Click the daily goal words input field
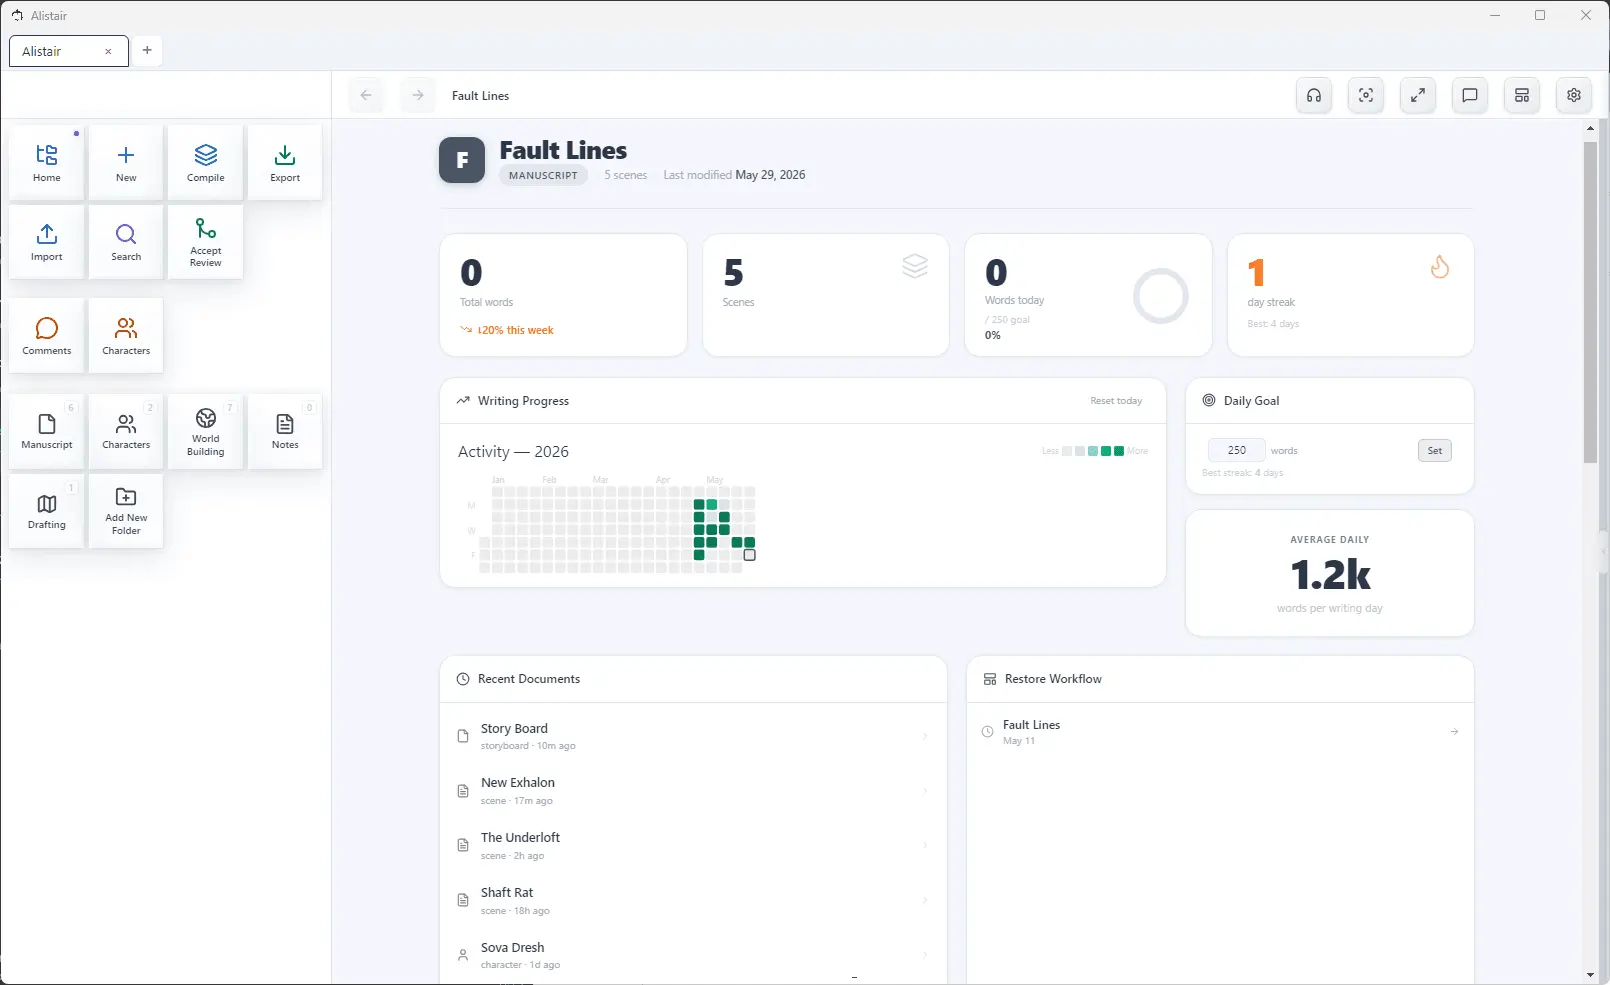 1237,450
